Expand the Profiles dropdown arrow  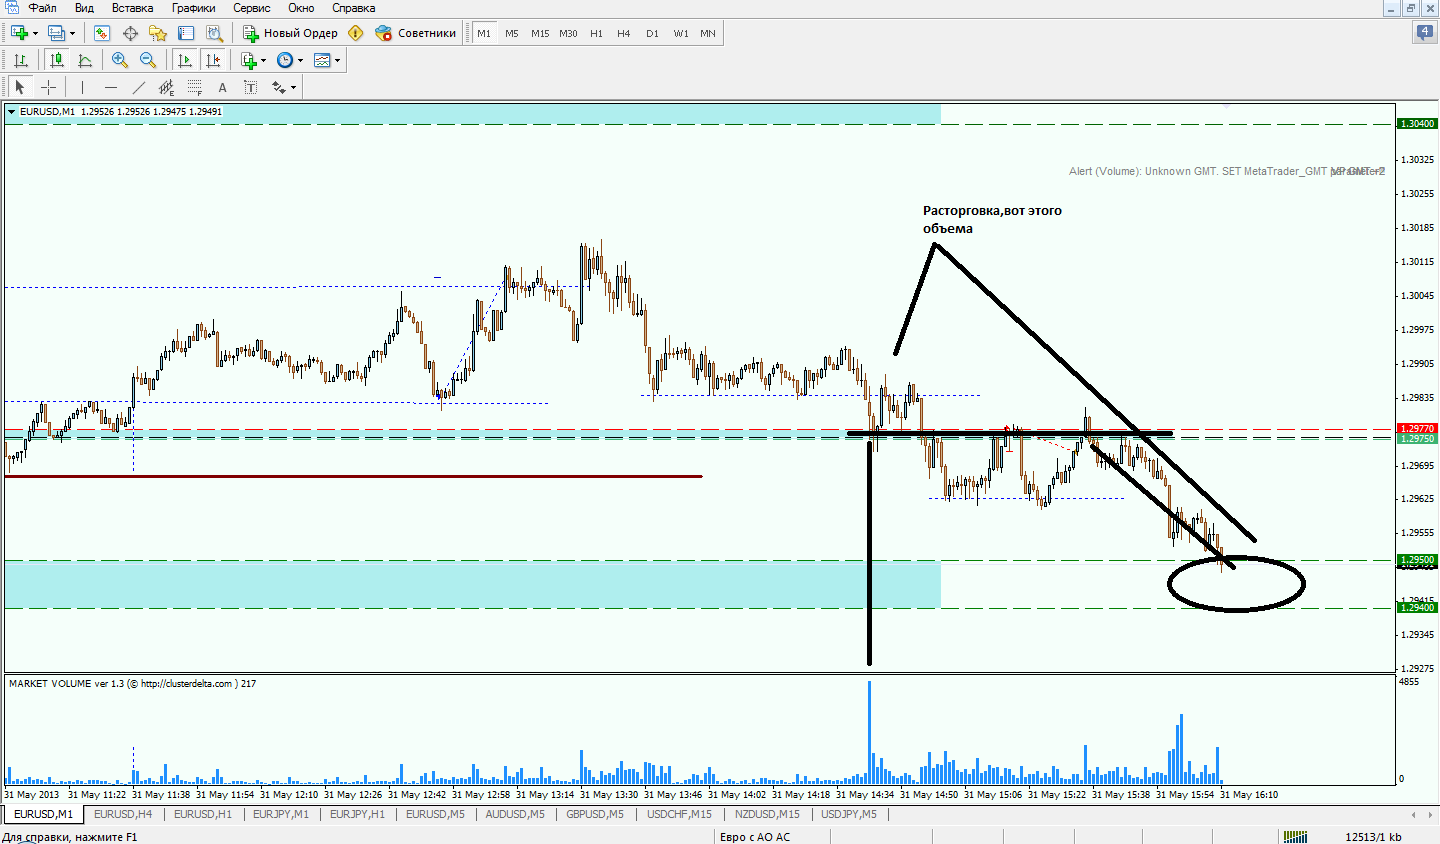[72, 33]
